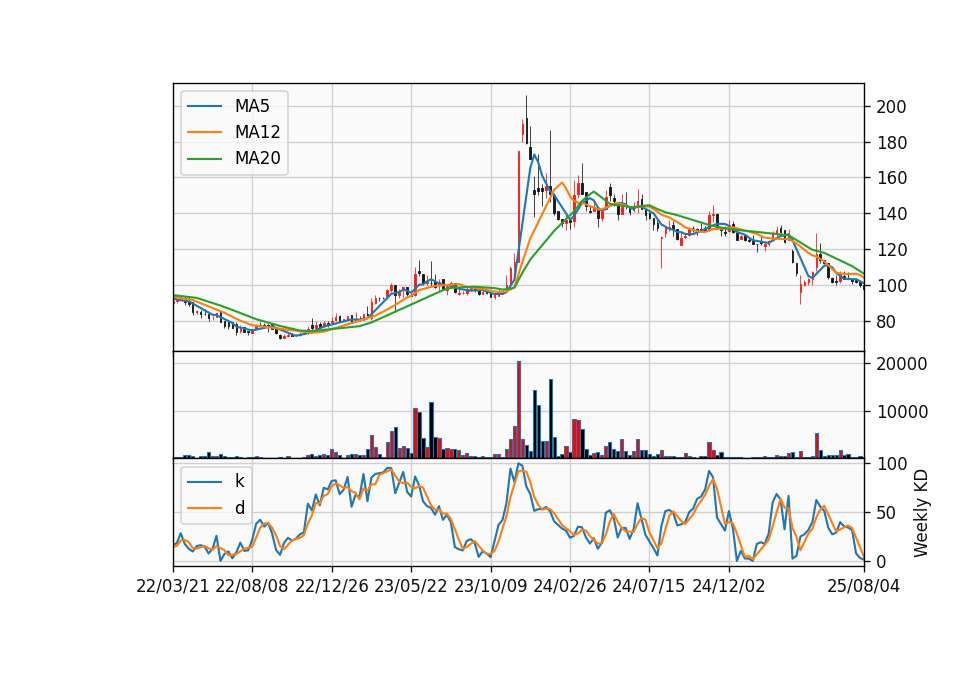This screenshot has width=960, height=690.
Task: Click the MA12 legend label
Action: tap(257, 132)
